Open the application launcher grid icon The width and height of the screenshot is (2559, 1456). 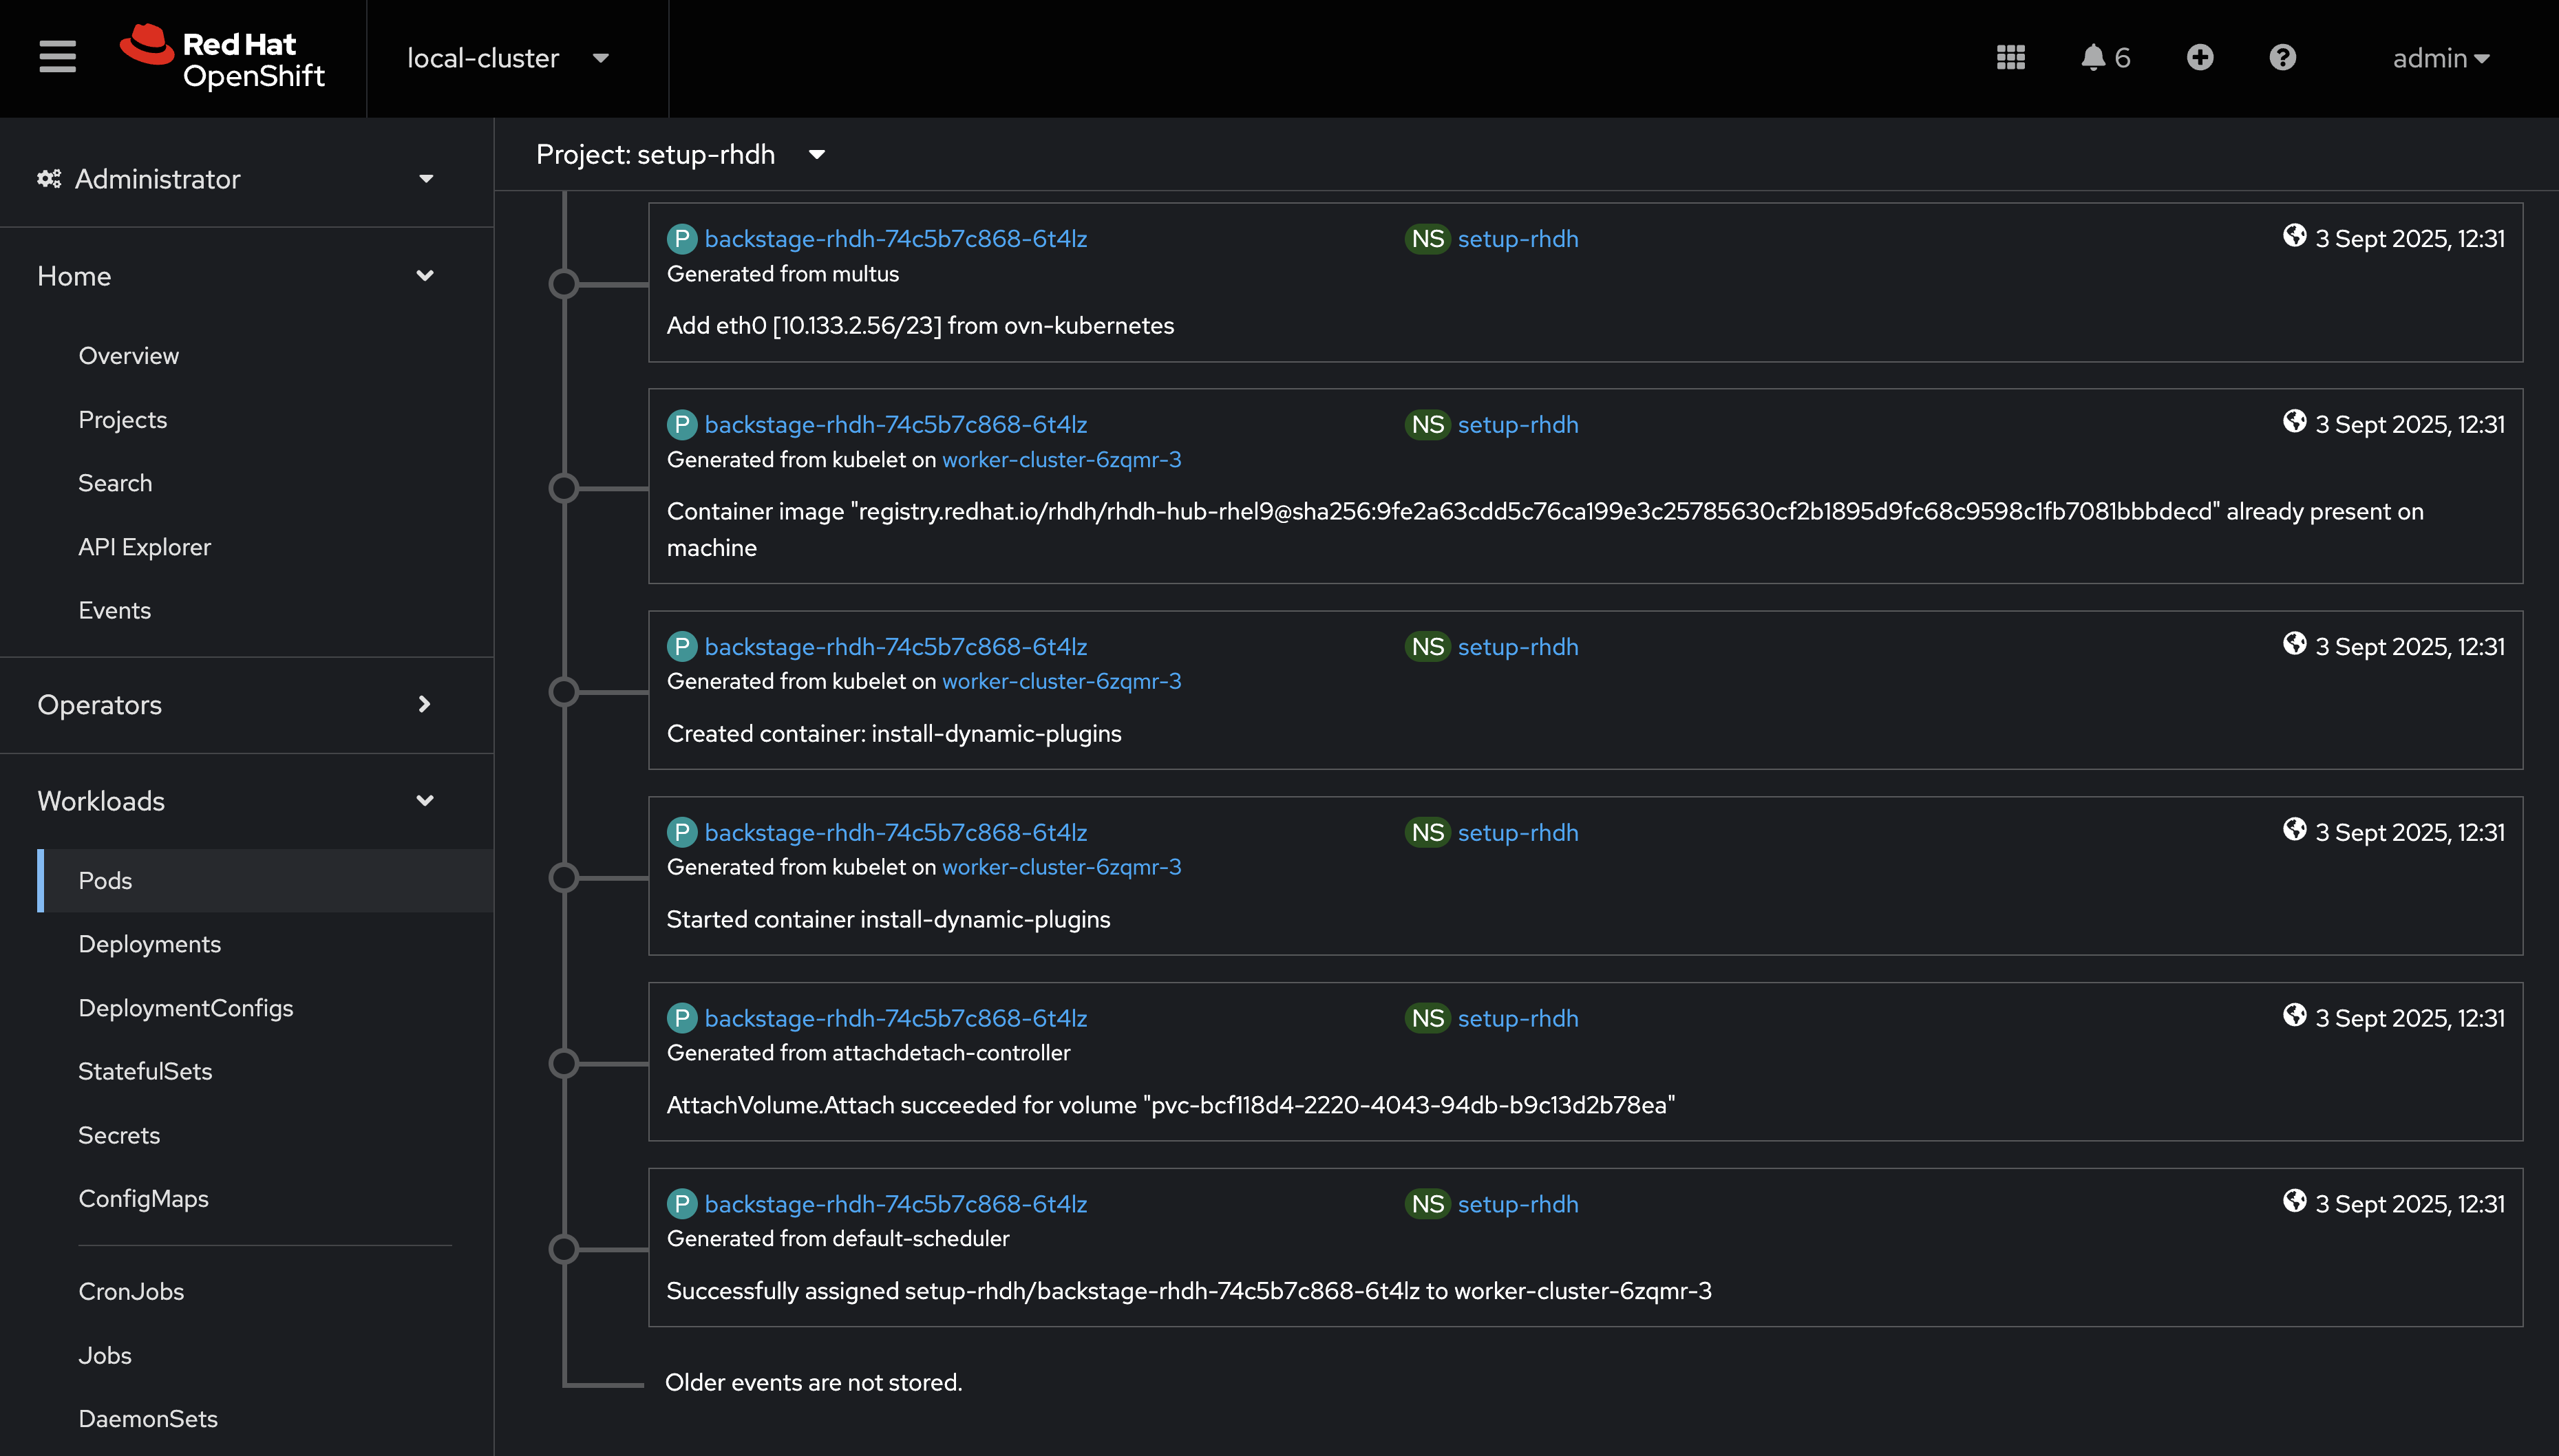(x=2010, y=57)
